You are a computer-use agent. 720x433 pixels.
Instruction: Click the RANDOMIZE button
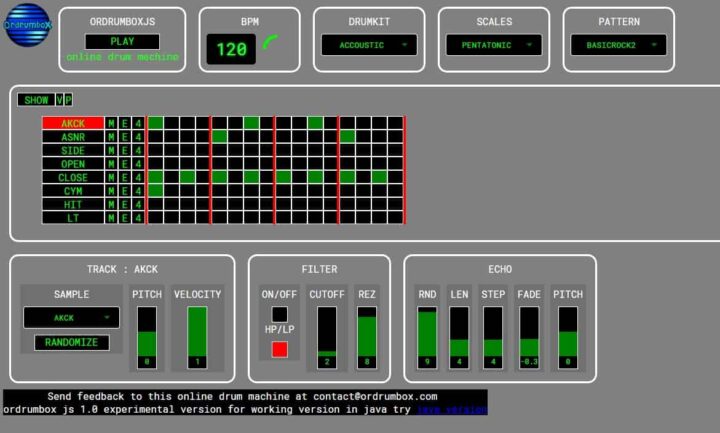tap(71, 342)
